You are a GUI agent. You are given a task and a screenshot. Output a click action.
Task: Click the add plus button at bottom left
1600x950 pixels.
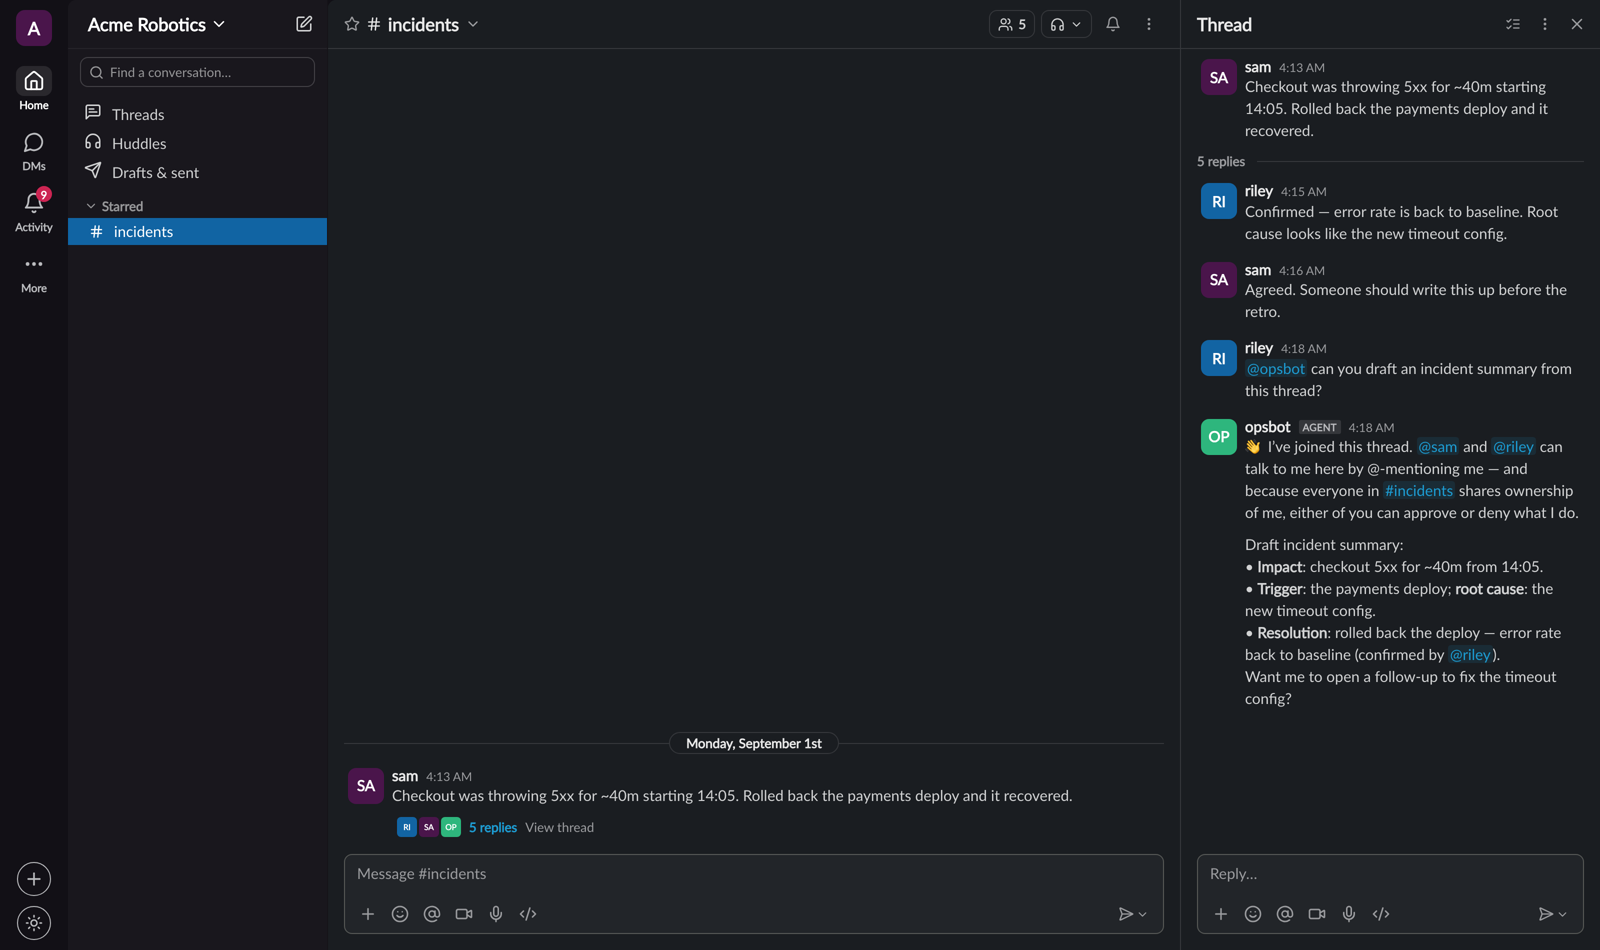[x=34, y=879]
